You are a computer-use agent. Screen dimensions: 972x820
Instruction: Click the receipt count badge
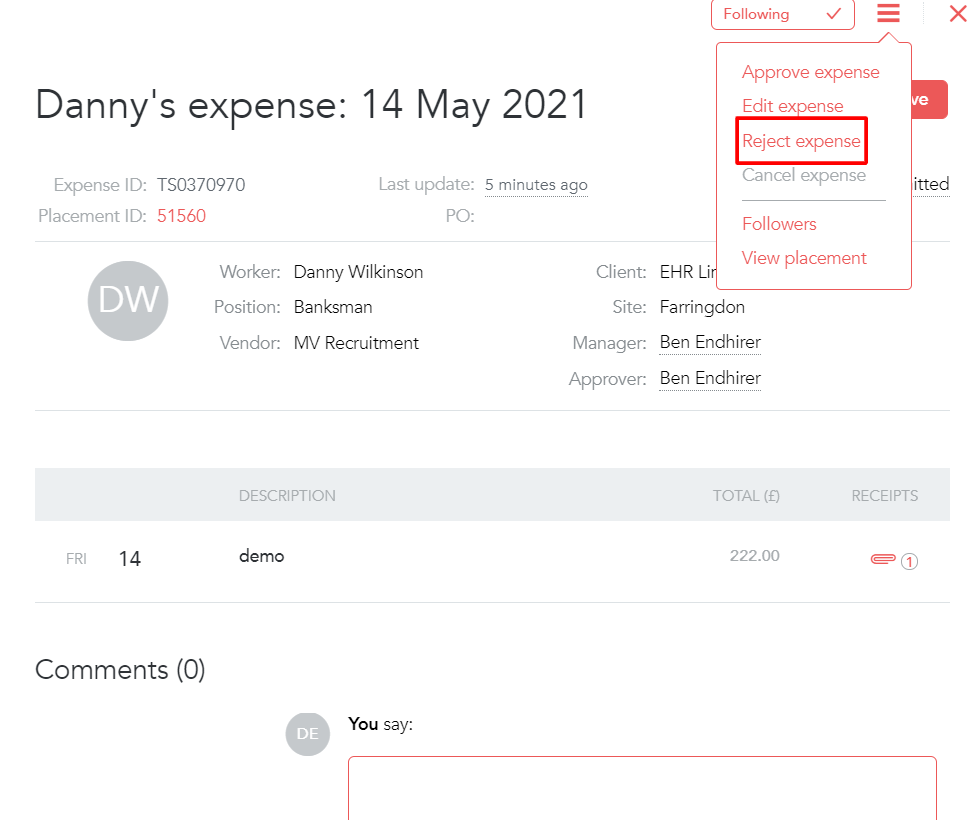tap(909, 562)
